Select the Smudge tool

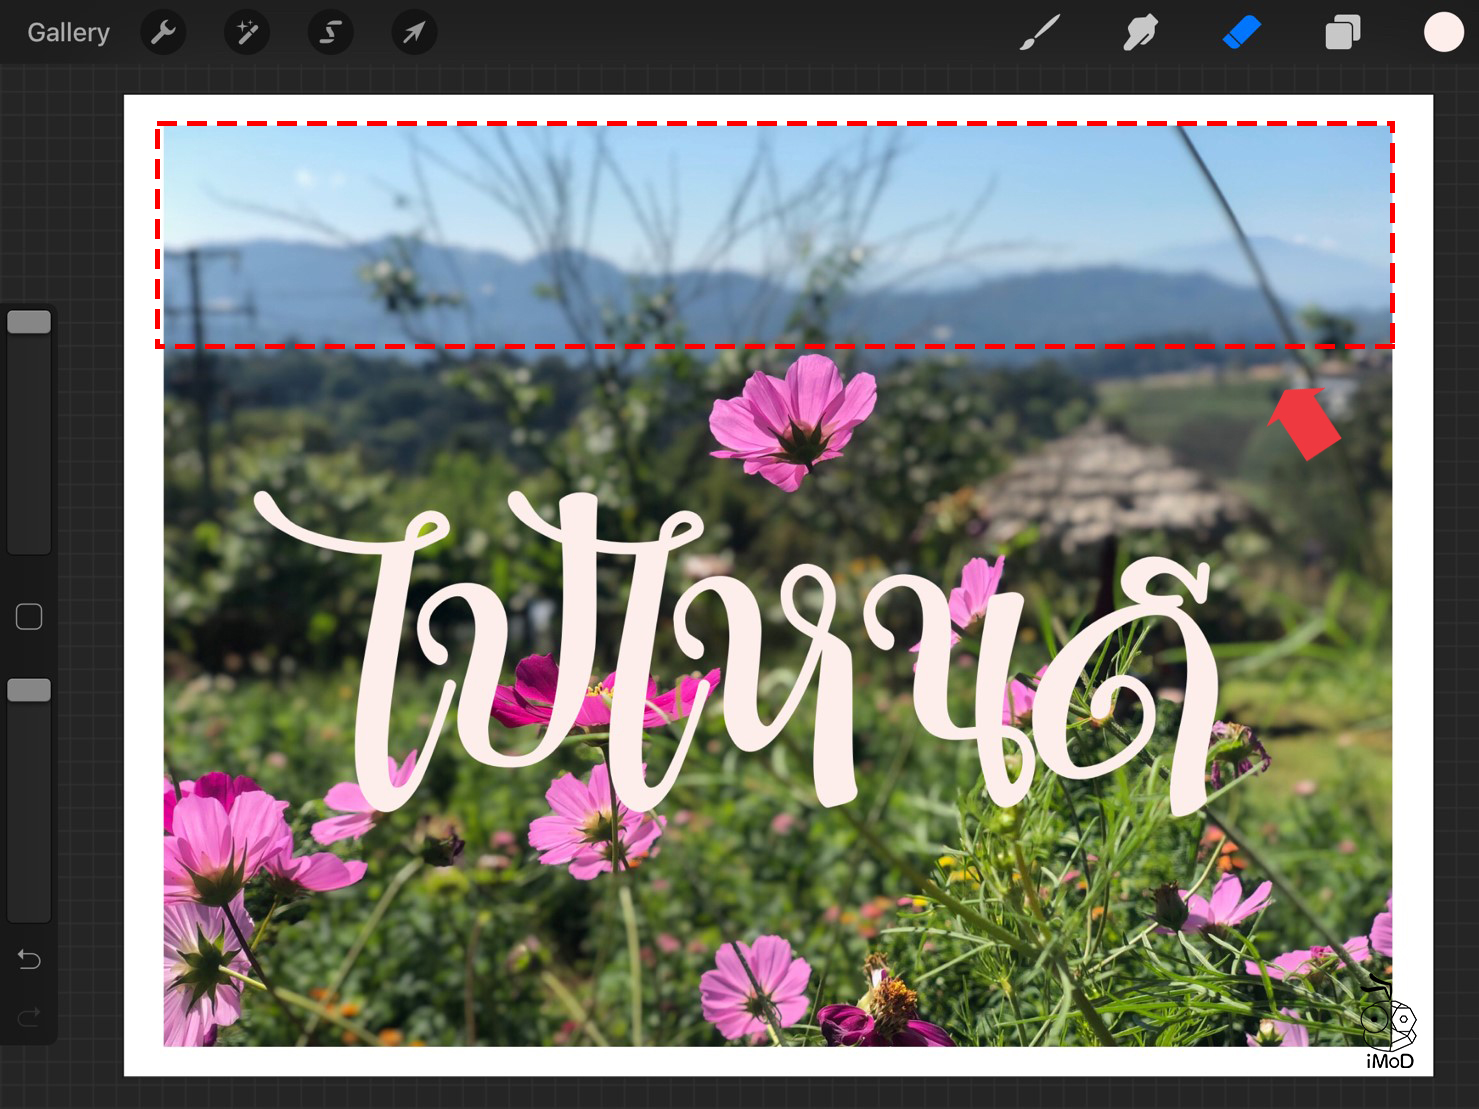tap(1140, 32)
